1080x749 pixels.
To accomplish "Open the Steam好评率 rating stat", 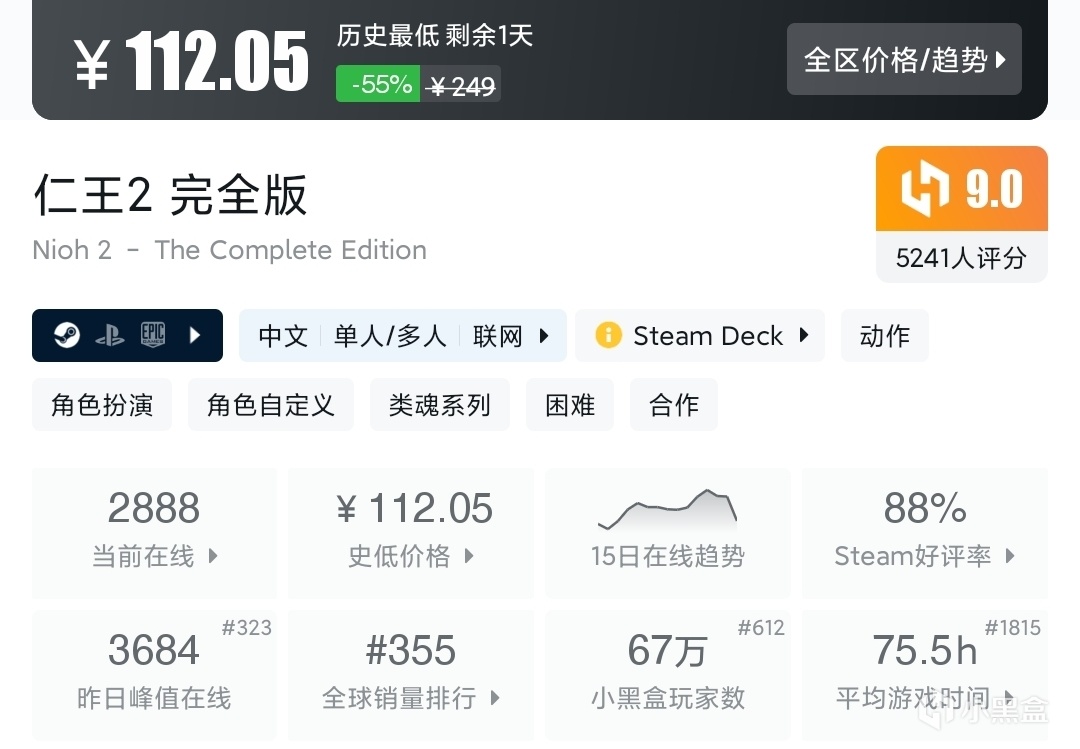I will pos(924,531).
